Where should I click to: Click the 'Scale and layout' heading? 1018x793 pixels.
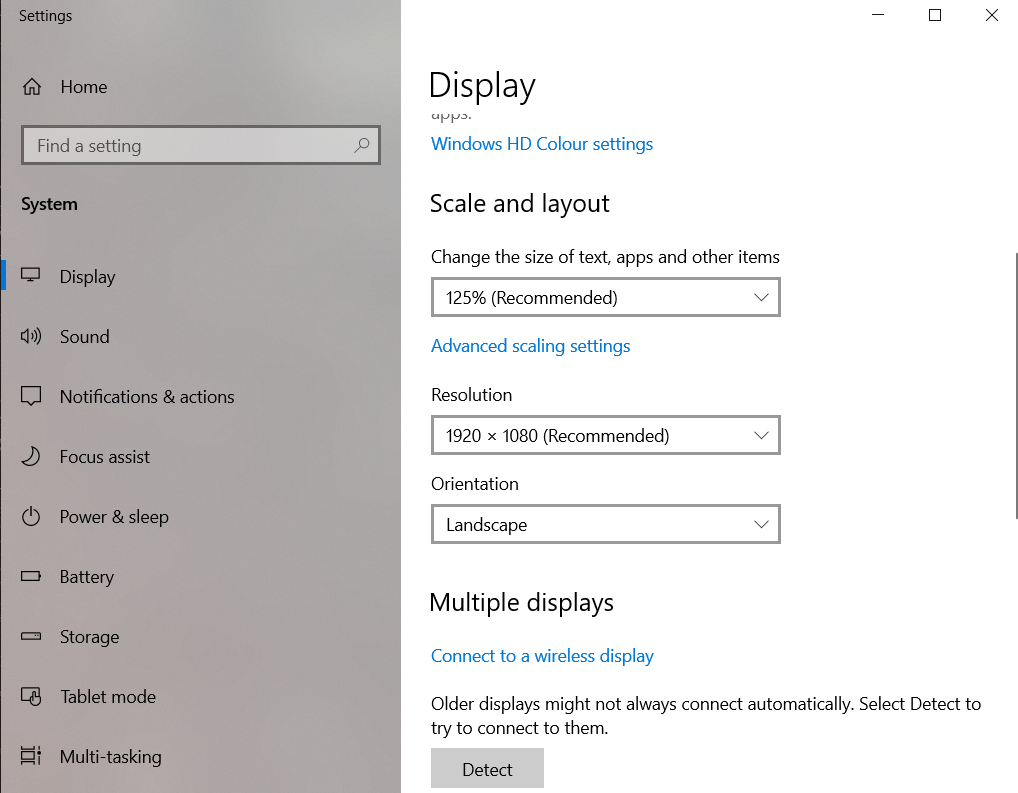(x=519, y=203)
